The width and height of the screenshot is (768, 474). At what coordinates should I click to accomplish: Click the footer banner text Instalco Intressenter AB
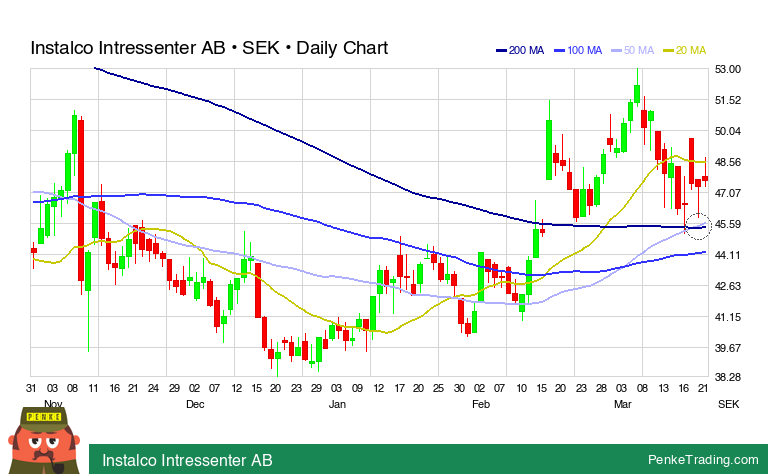point(187,460)
